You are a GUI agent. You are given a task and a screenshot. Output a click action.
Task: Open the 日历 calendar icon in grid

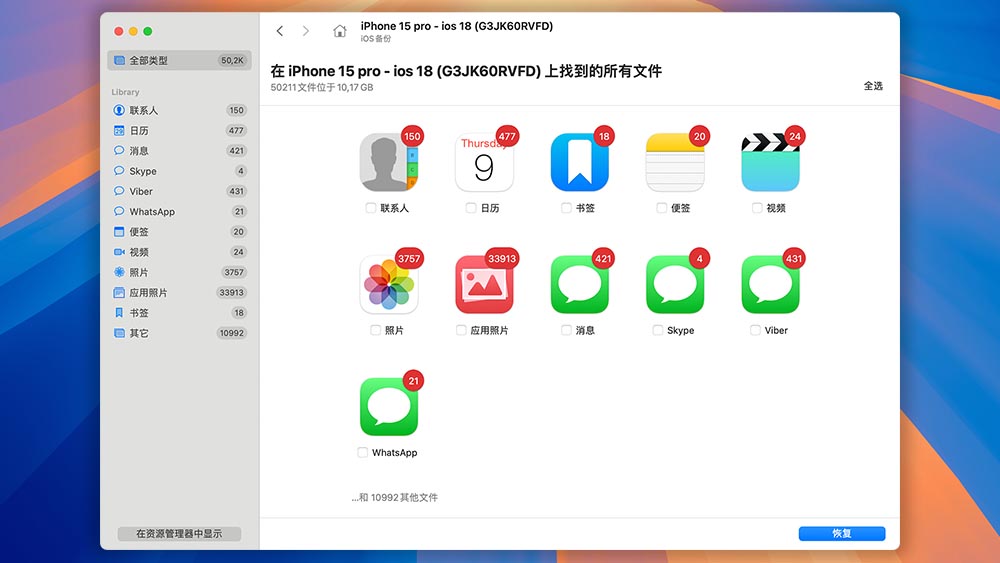[x=484, y=162]
